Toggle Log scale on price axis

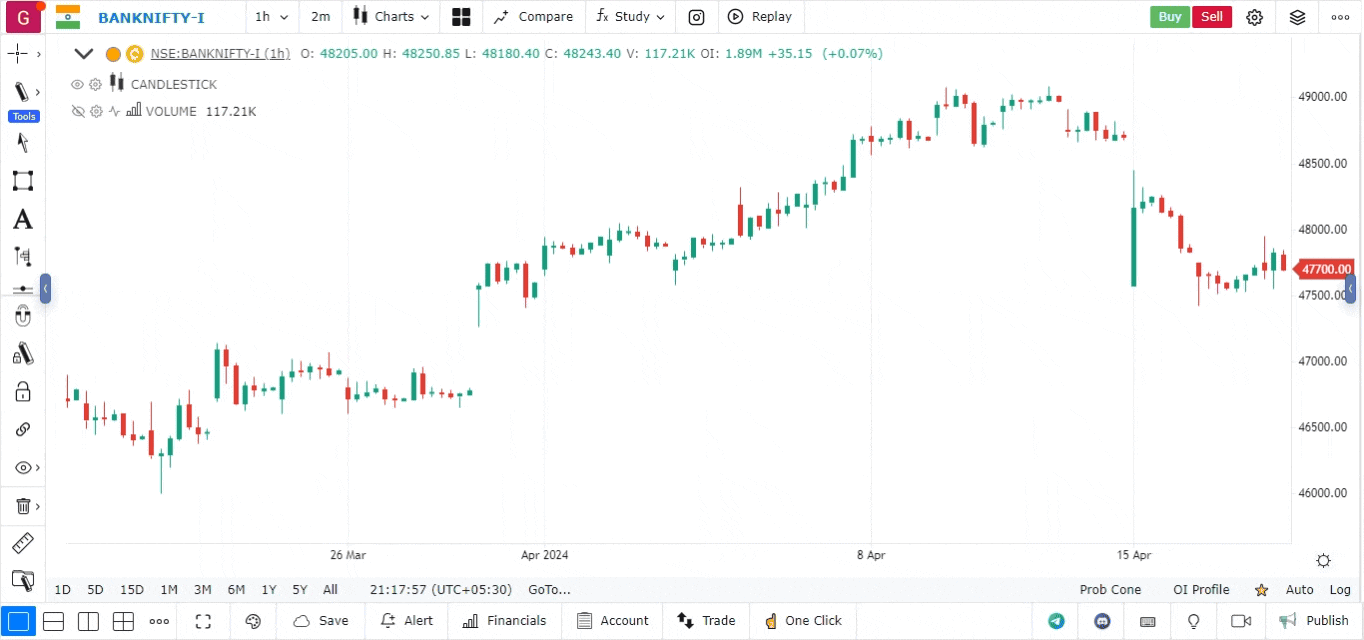pyautogui.click(x=1339, y=590)
